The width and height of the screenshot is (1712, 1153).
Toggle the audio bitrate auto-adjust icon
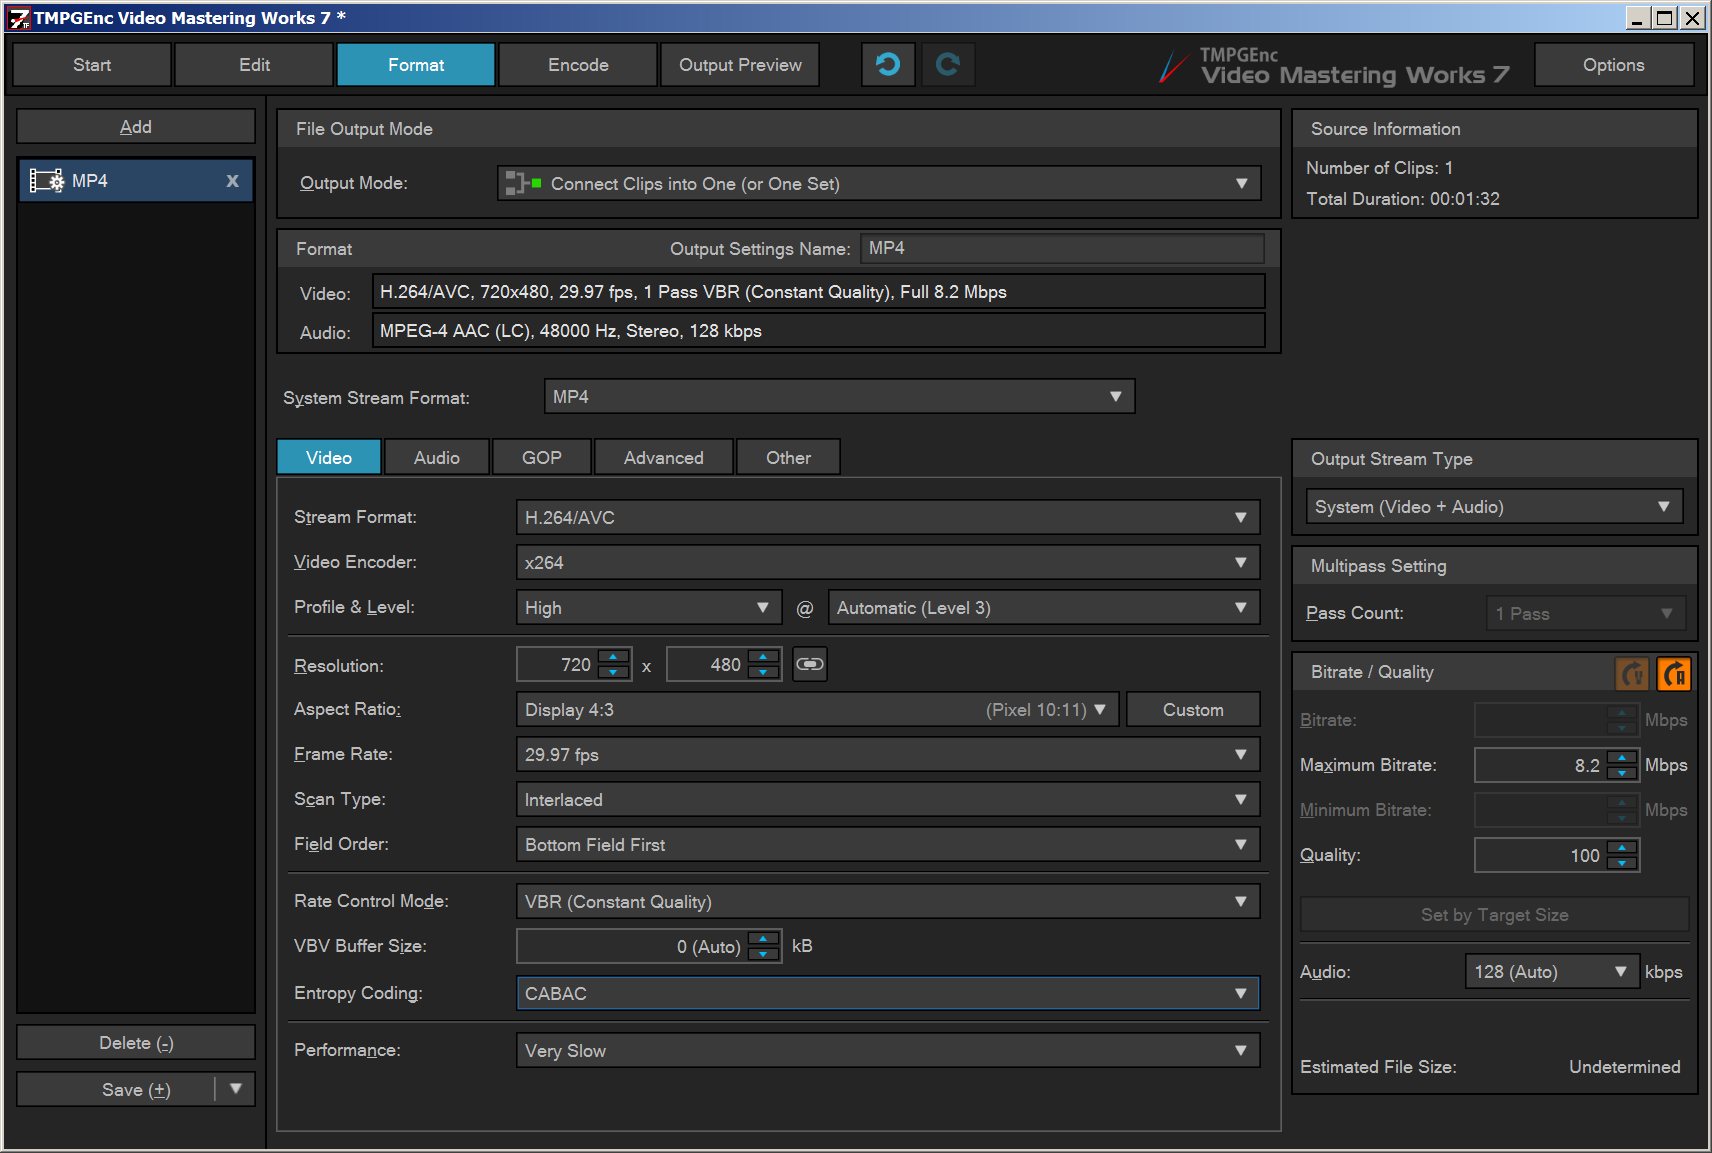click(x=1674, y=674)
